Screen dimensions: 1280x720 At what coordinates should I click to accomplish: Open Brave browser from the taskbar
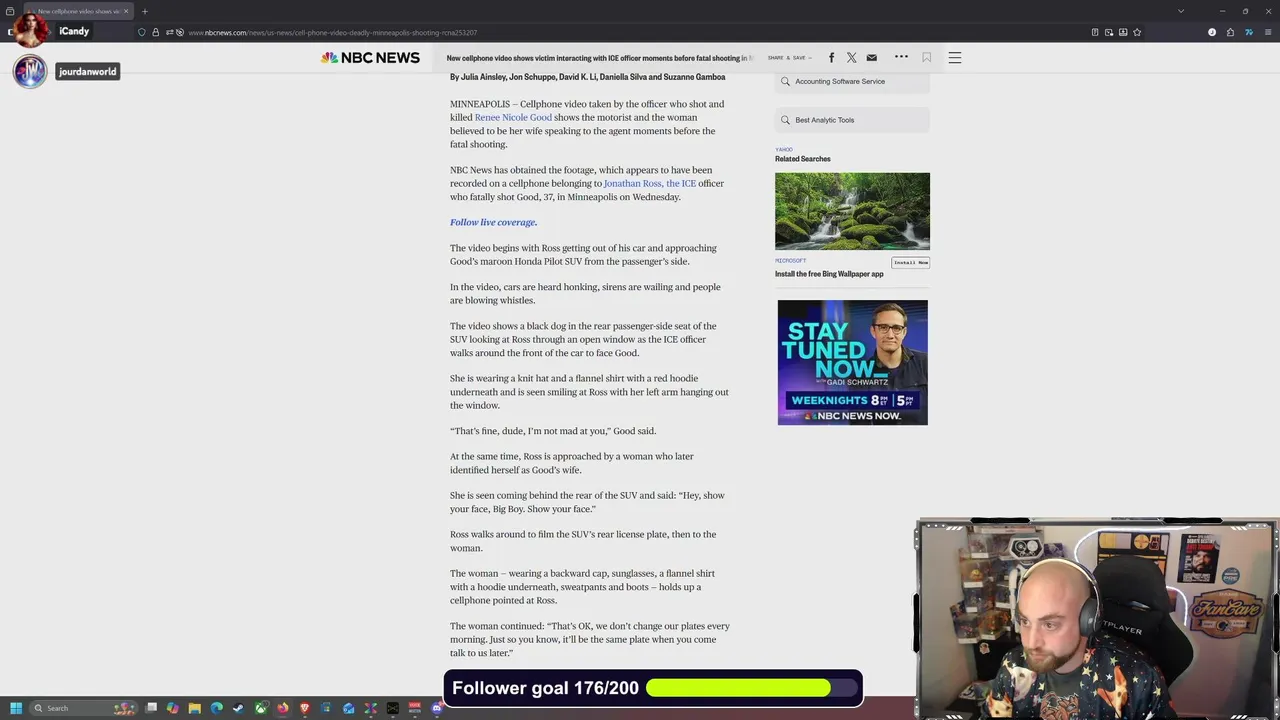click(x=305, y=708)
